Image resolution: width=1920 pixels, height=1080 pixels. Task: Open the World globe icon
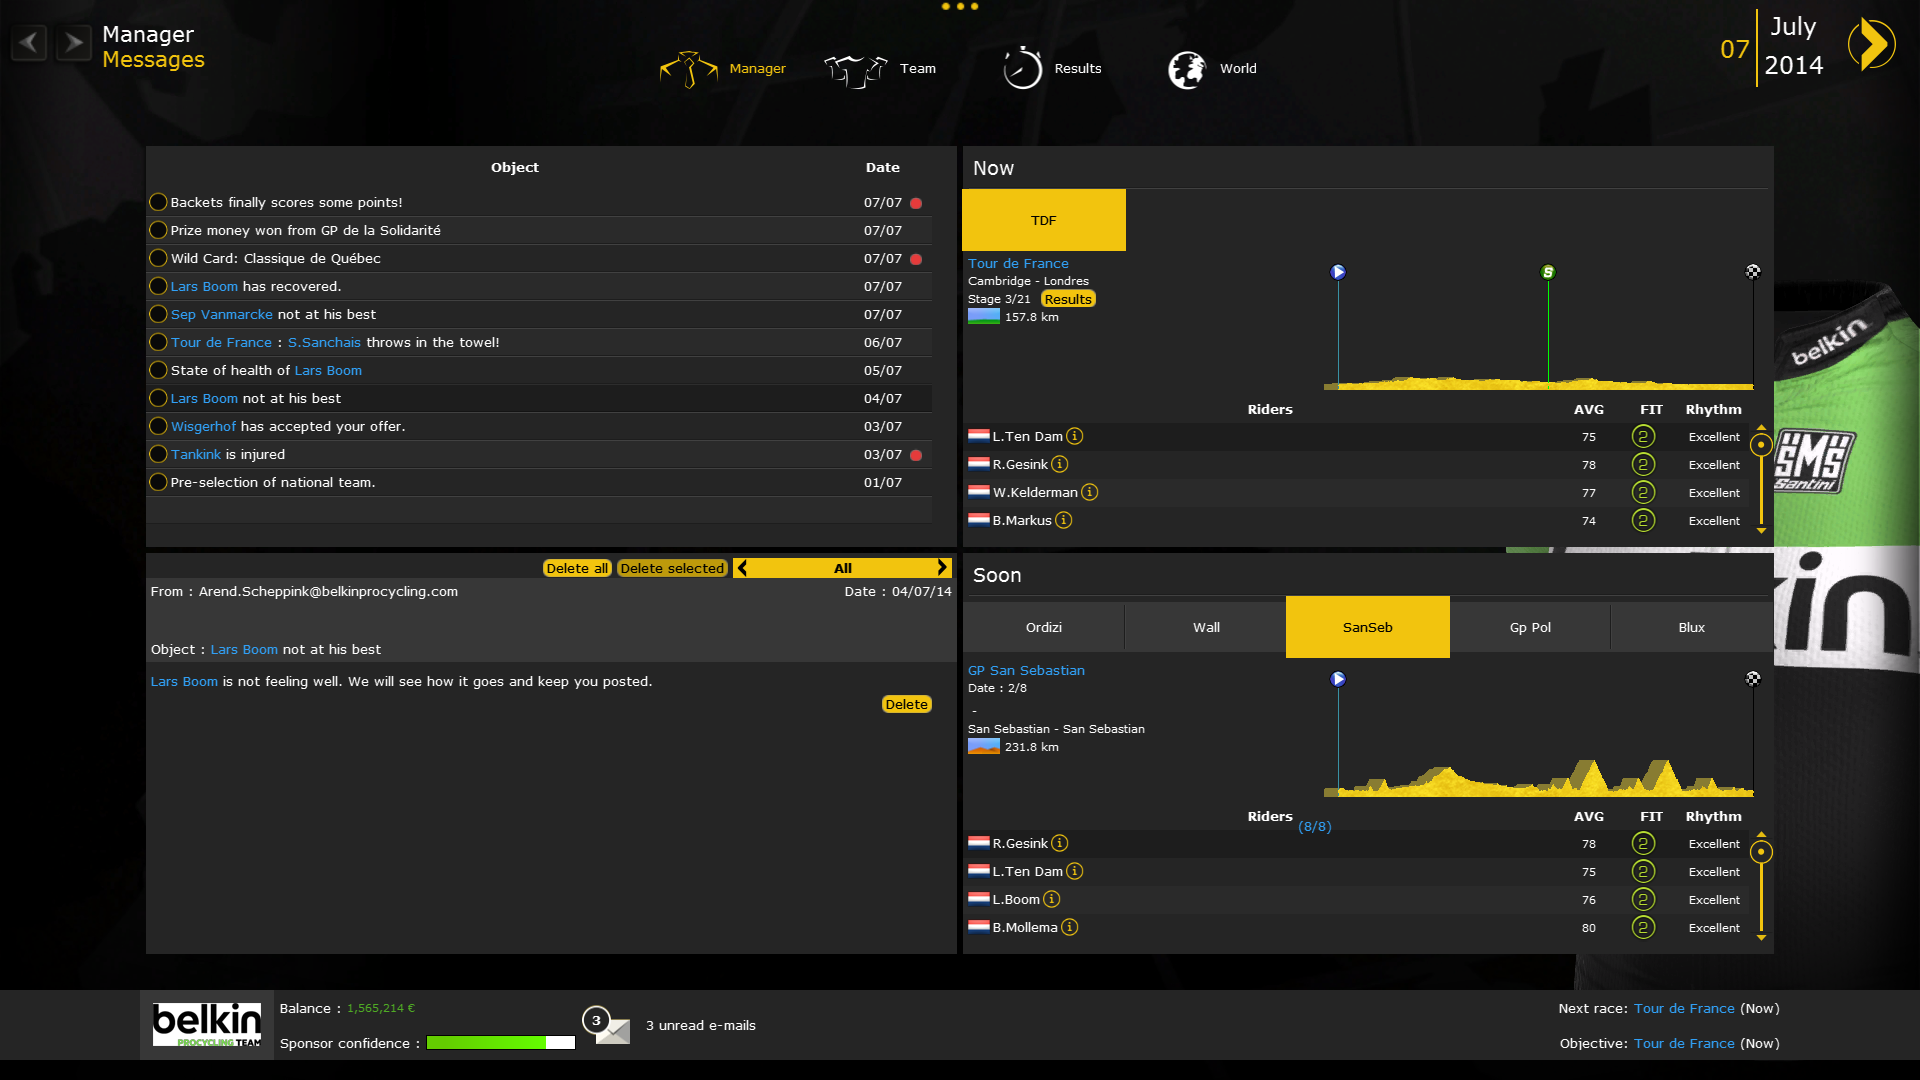coord(1187,69)
